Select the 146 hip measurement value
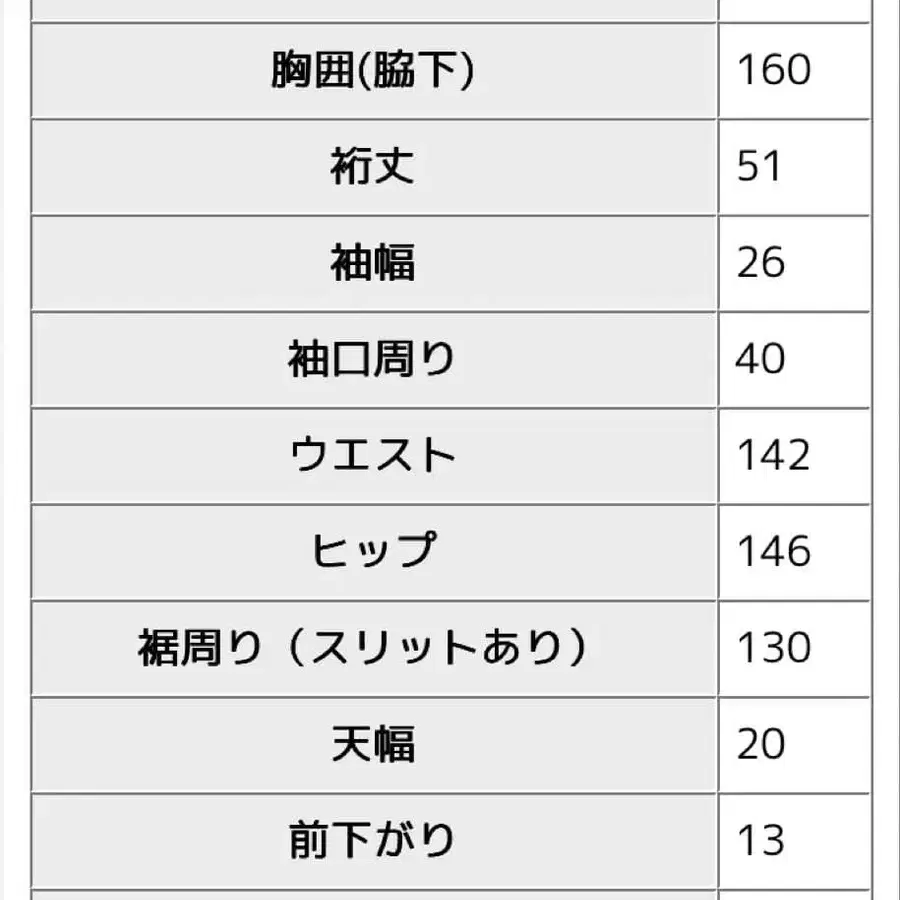 click(773, 551)
